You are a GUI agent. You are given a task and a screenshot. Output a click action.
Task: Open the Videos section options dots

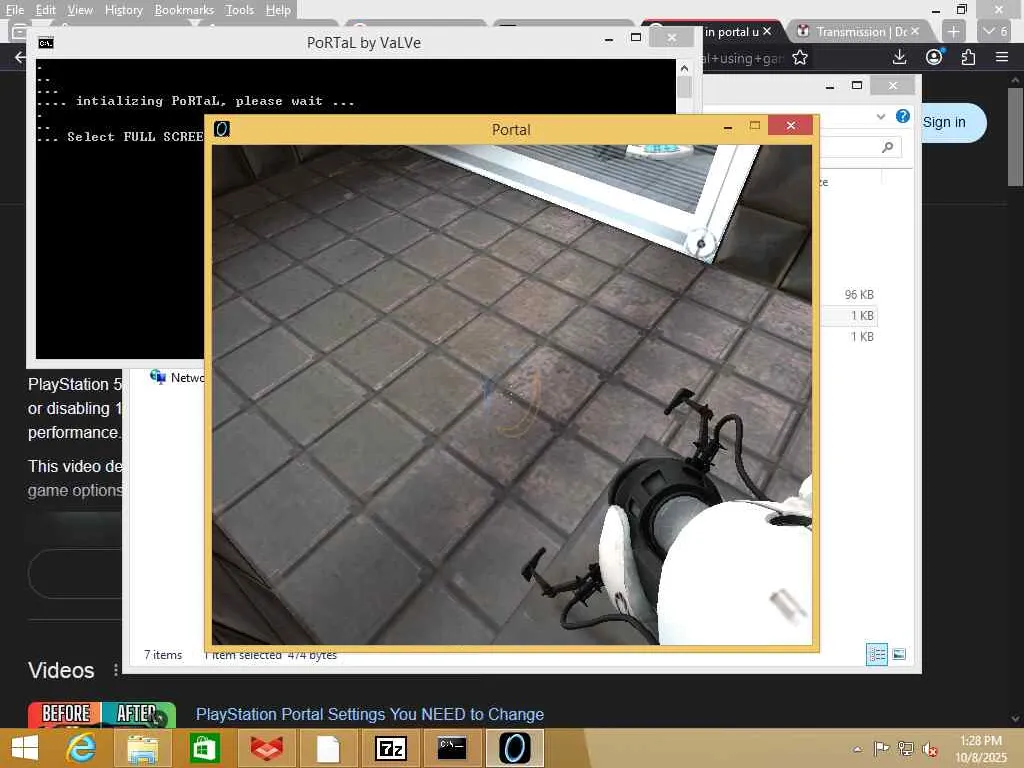116,670
